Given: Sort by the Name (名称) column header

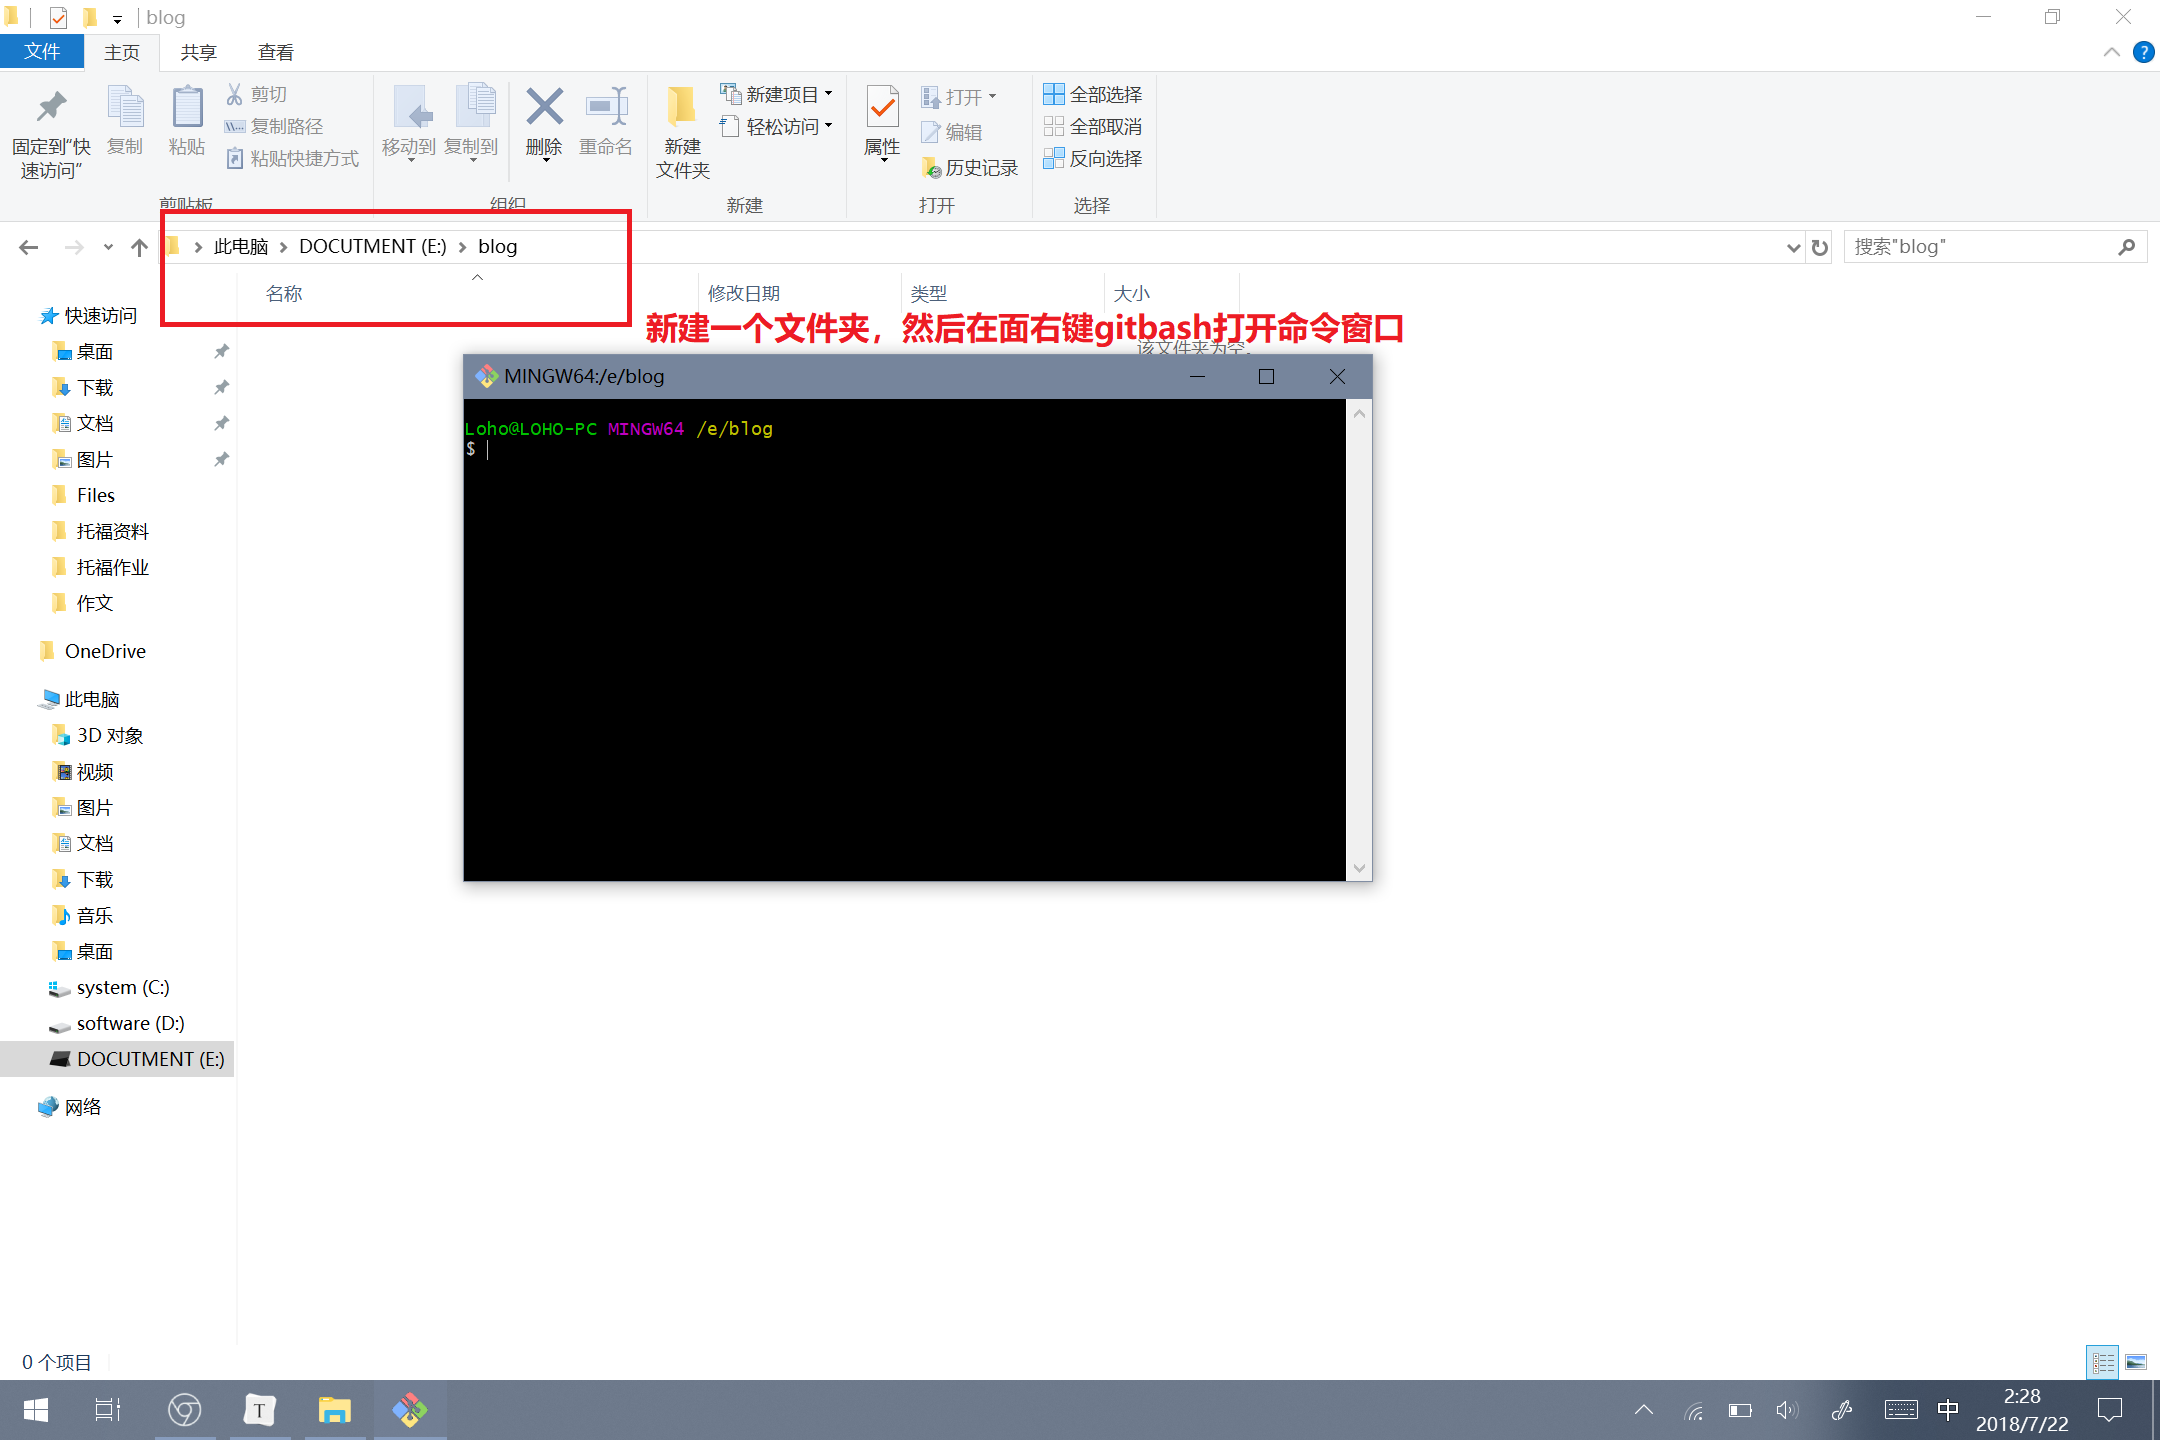Looking at the screenshot, I should click(284, 294).
